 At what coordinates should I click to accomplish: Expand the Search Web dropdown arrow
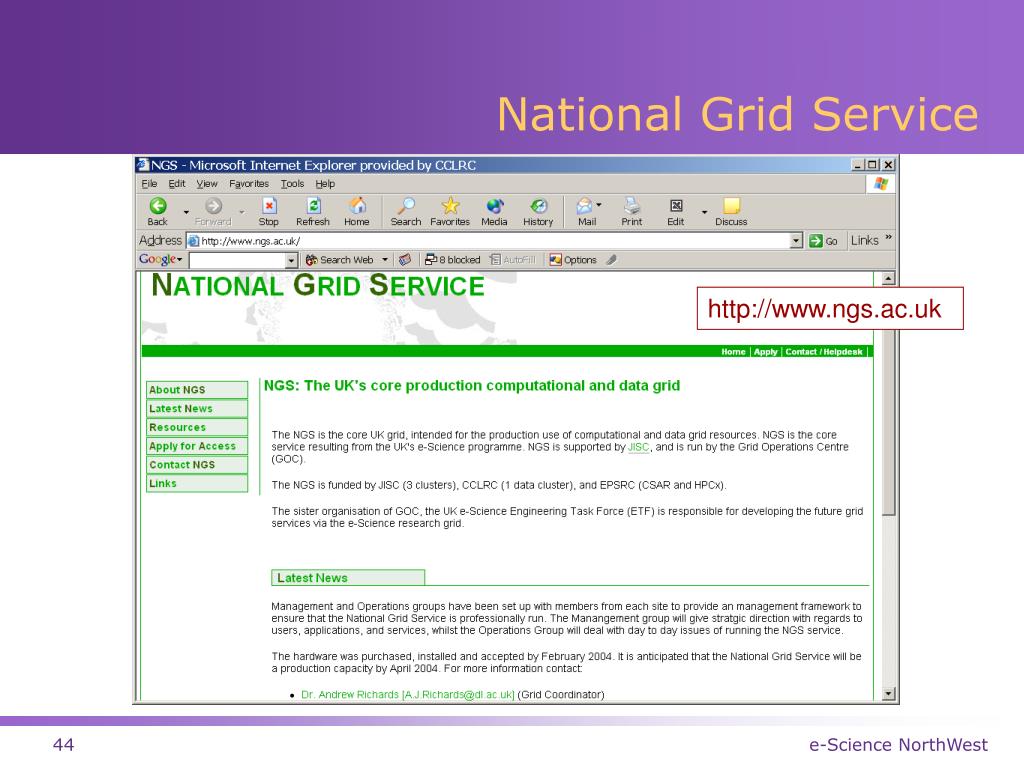tap(385, 260)
